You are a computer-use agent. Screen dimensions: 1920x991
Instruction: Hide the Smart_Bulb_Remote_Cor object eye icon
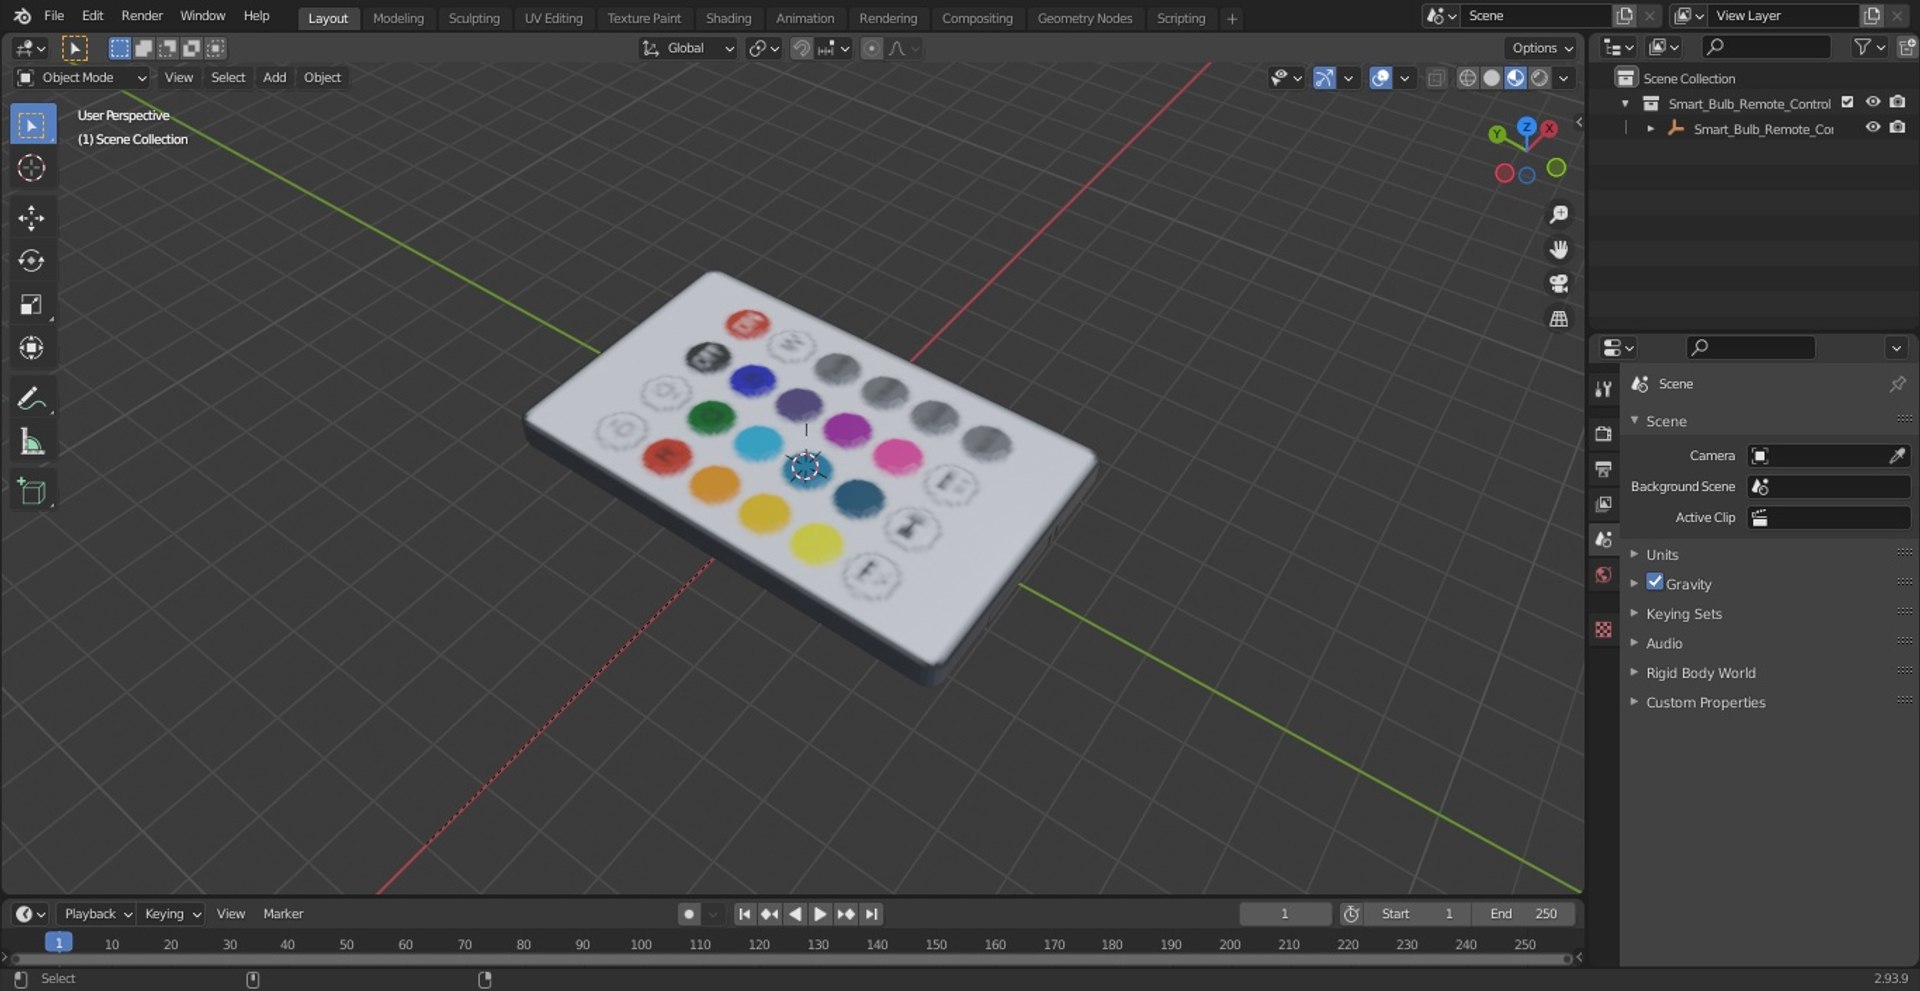(x=1872, y=128)
